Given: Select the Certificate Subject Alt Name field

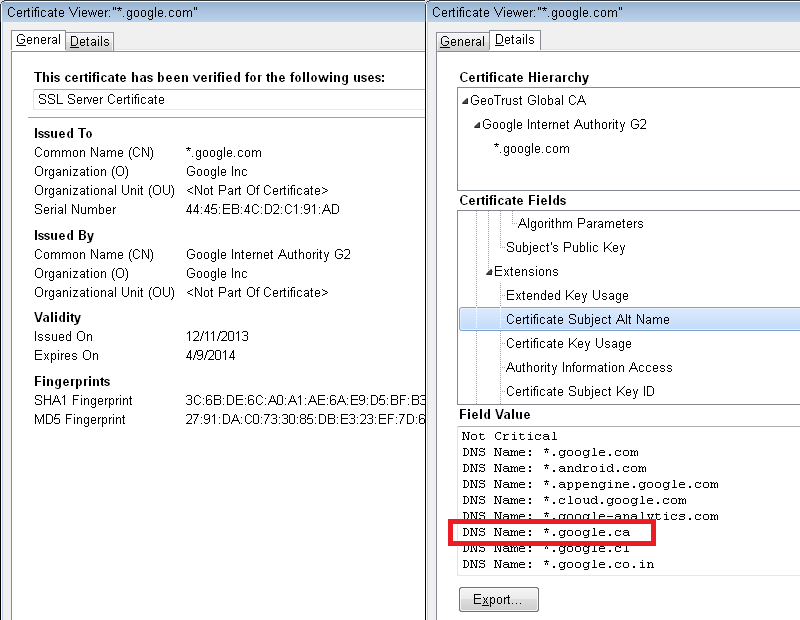Looking at the screenshot, I should [x=630, y=319].
